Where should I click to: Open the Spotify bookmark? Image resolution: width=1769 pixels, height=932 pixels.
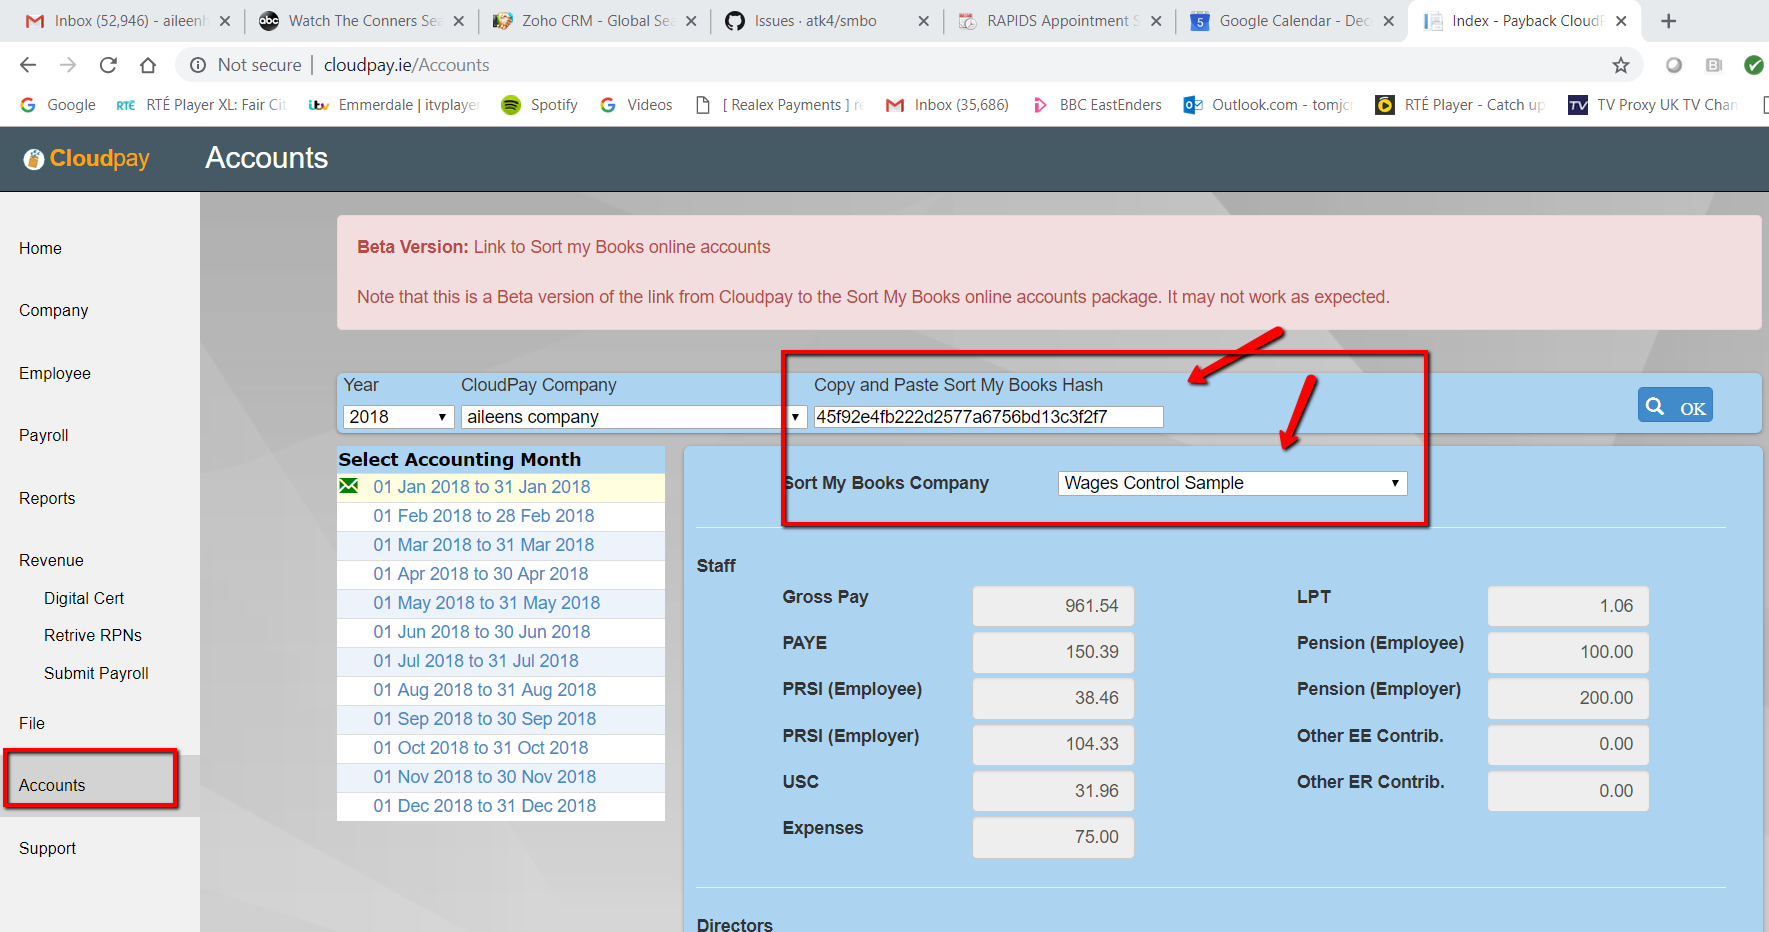(540, 105)
